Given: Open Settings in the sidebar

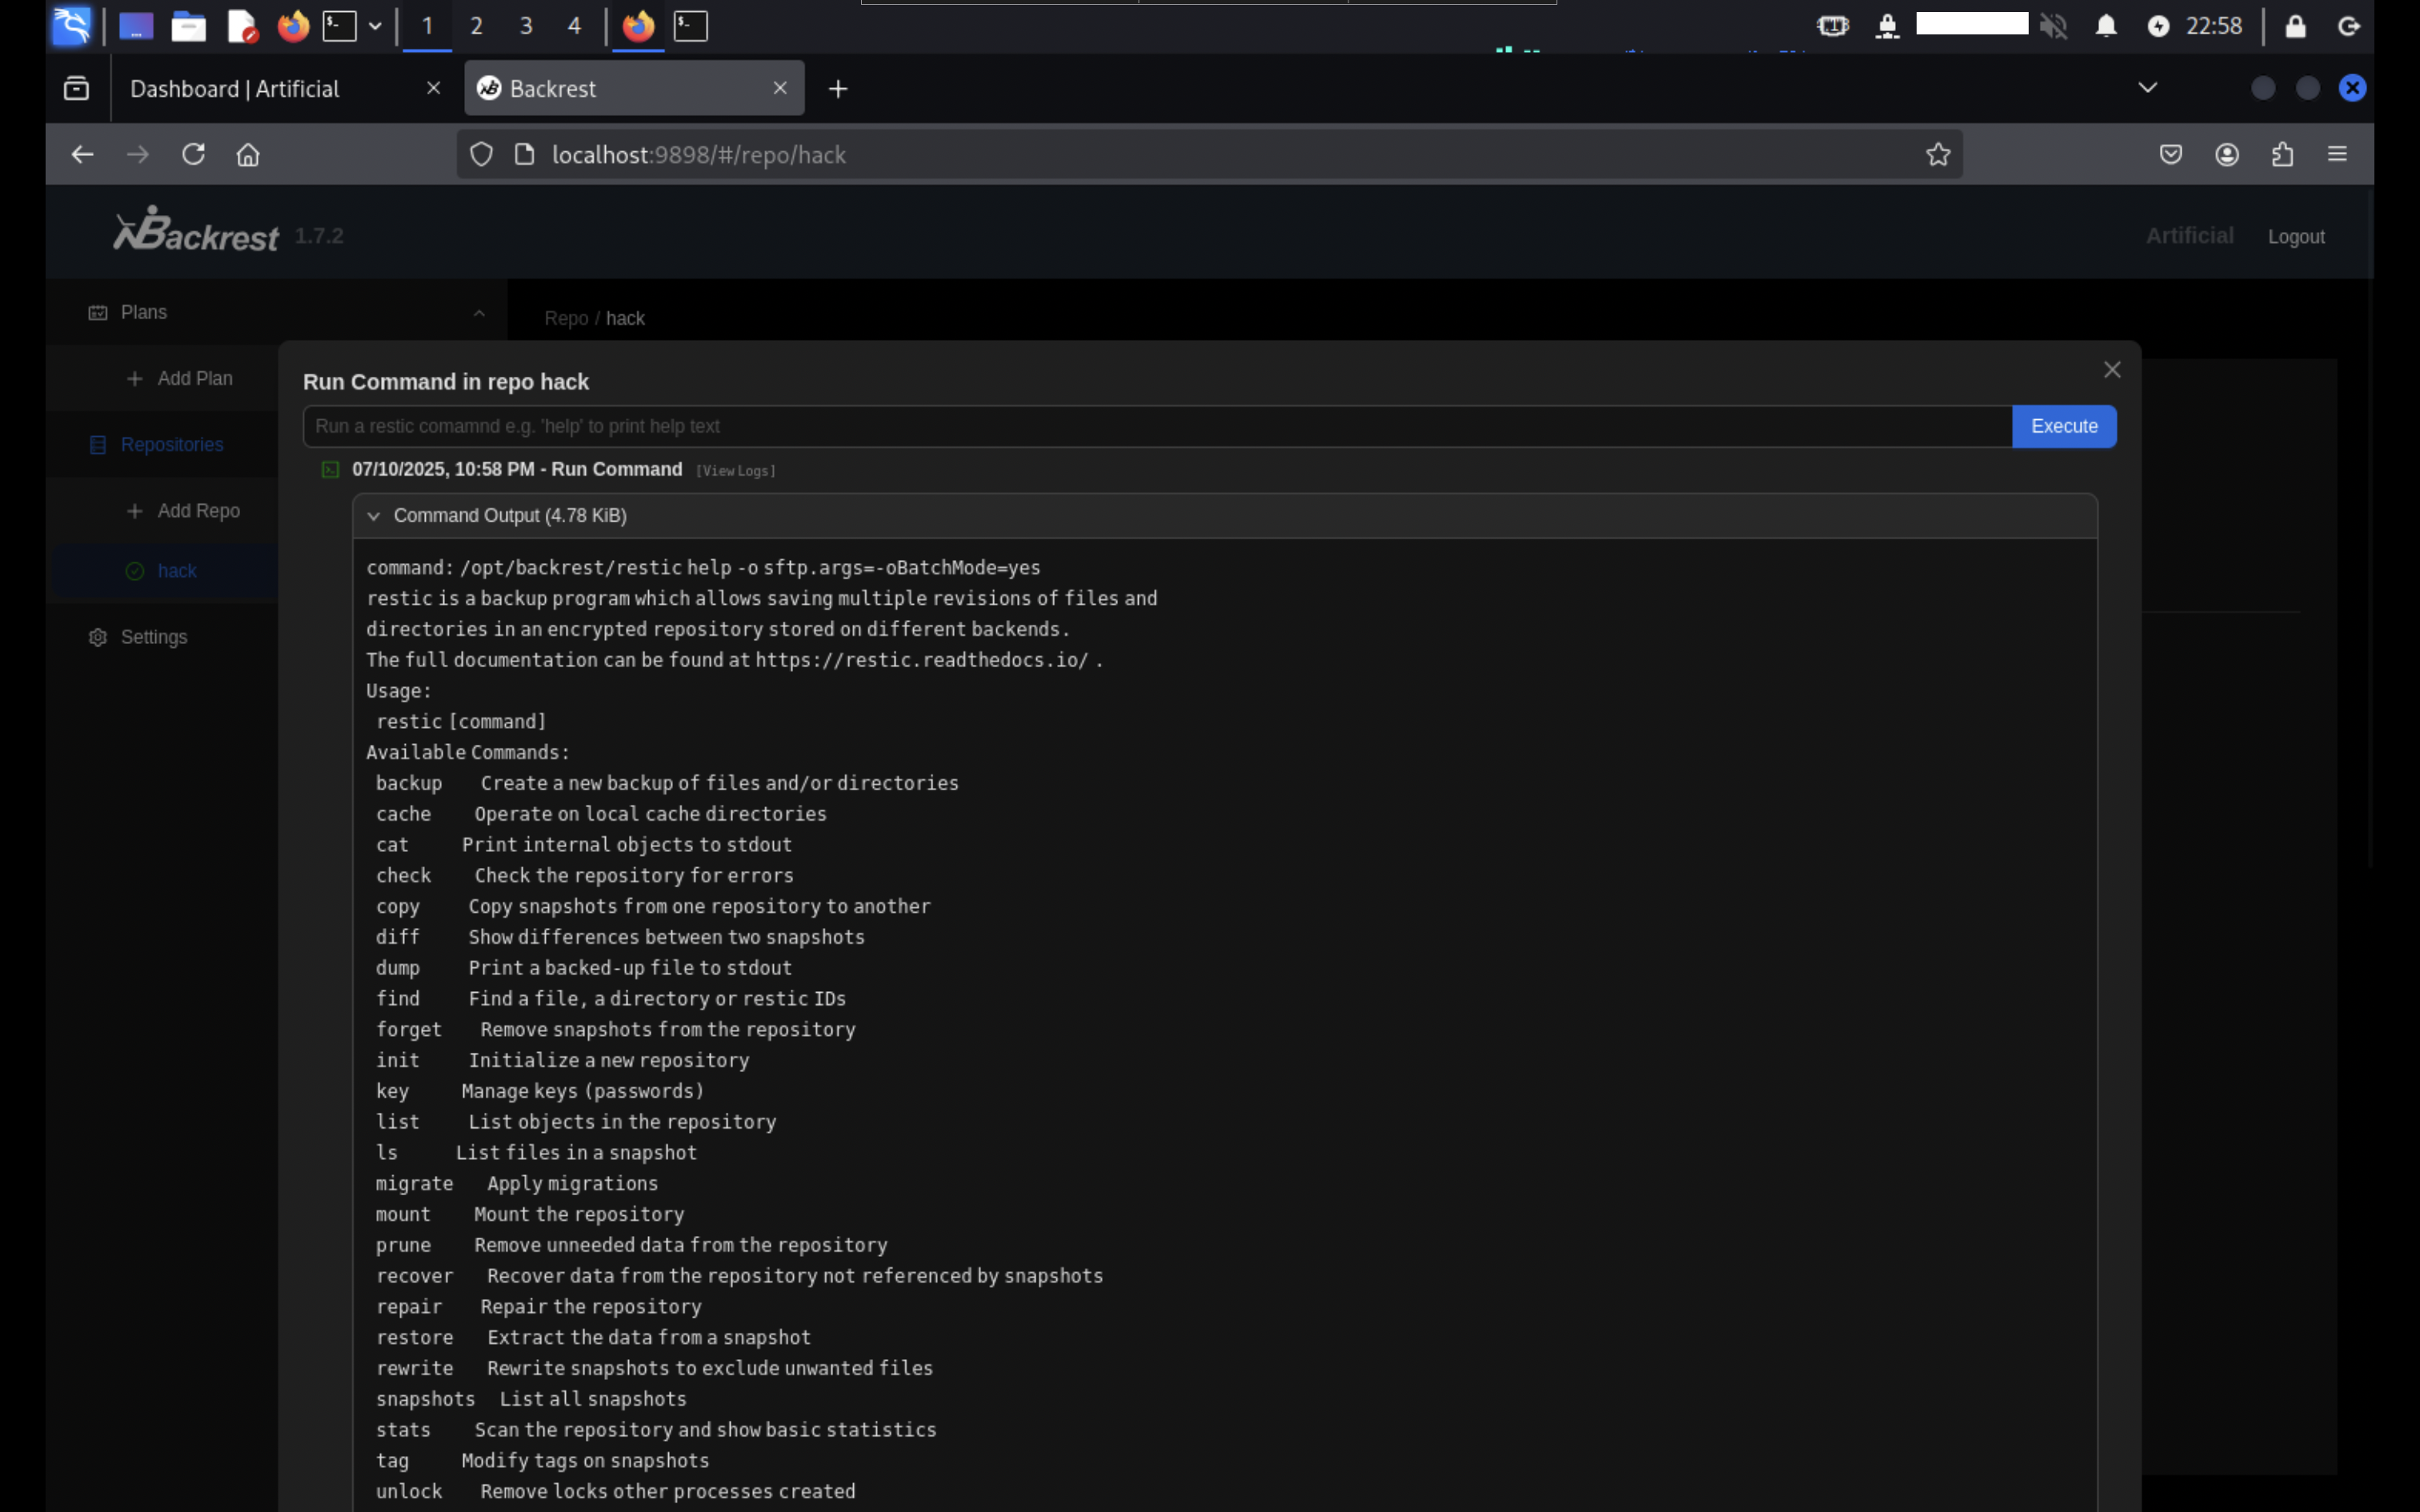Looking at the screenshot, I should click(153, 637).
